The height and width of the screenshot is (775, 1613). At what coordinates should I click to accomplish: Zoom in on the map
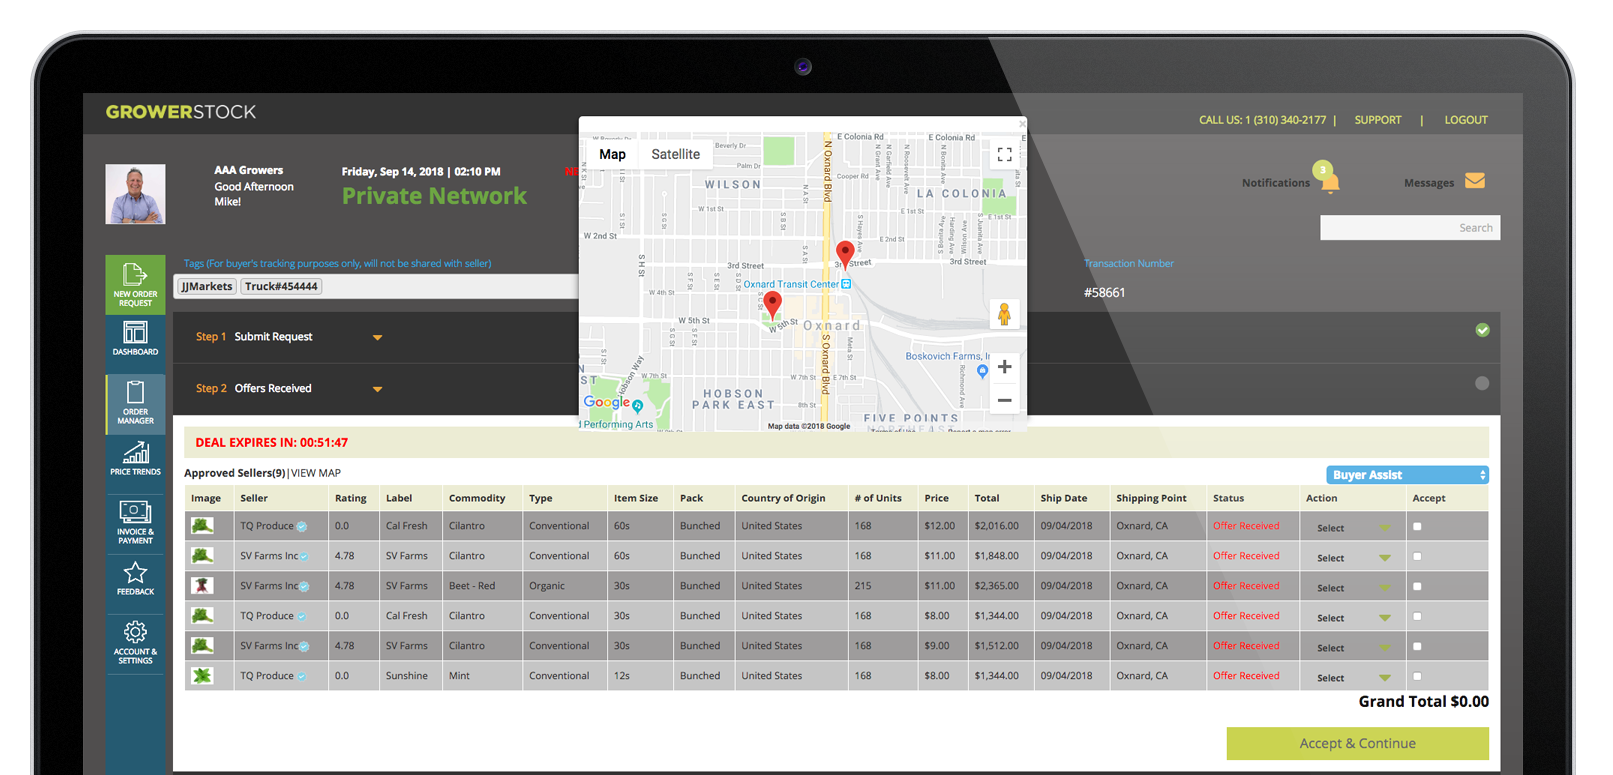[x=1004, y=367]
